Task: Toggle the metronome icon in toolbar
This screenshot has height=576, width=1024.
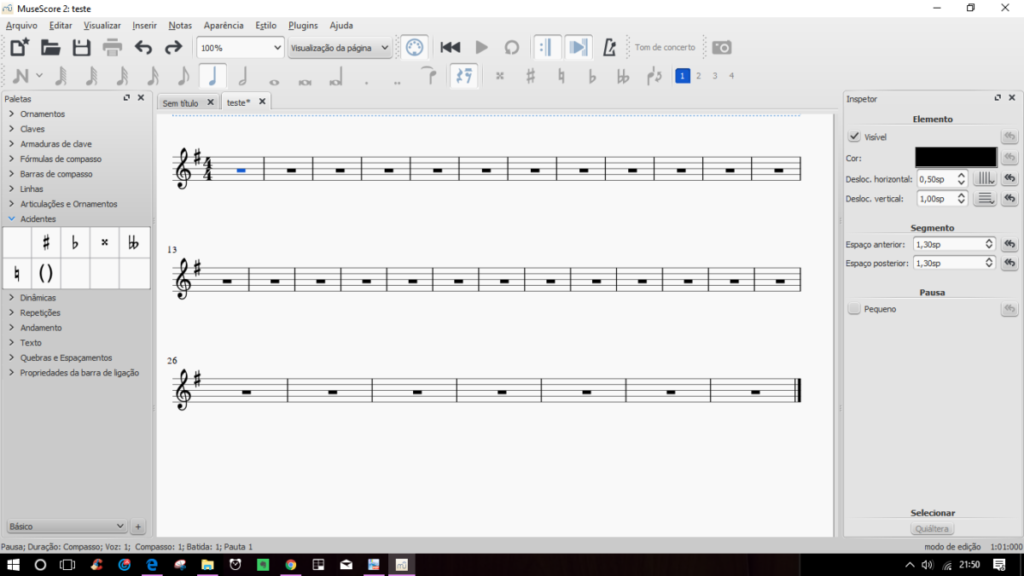Action: click(x=609, y=47)
